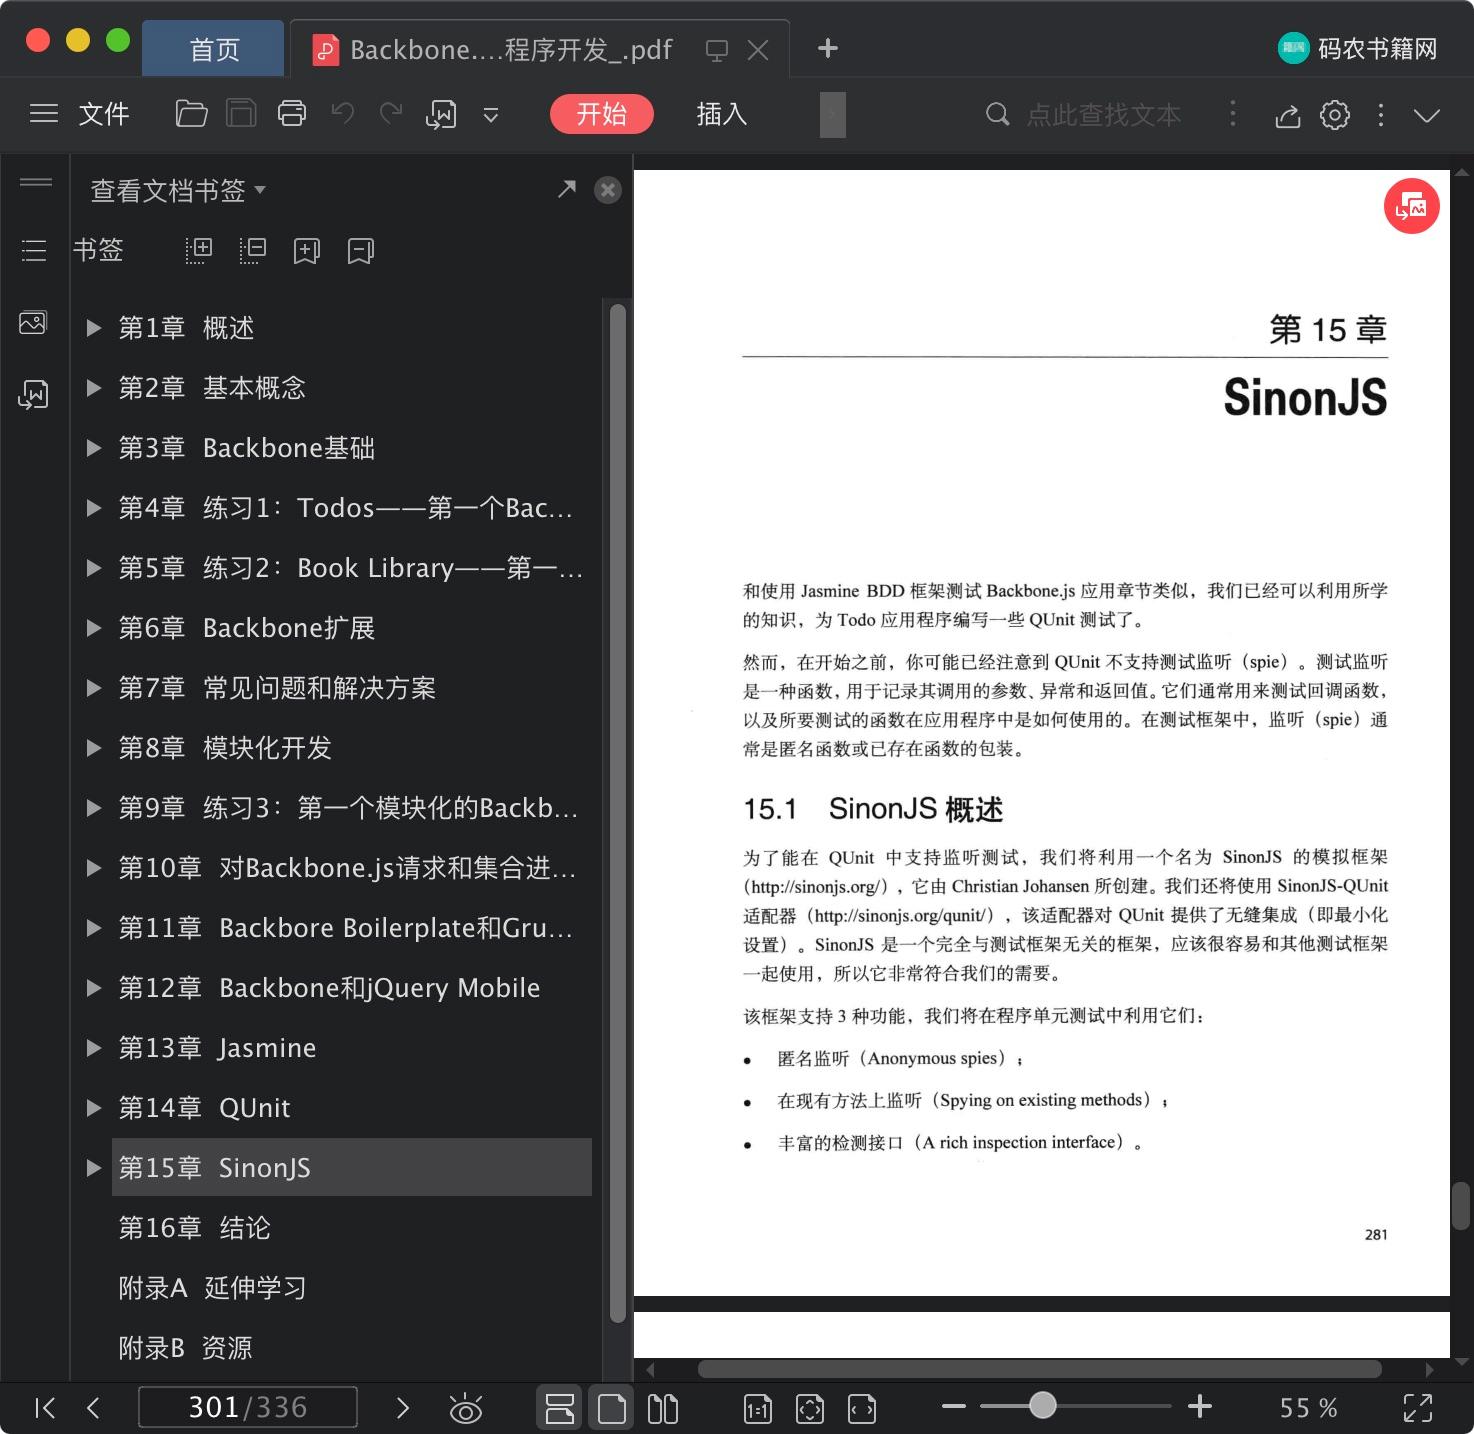Collapse the left sidebar top handle
This screenshot has height=1434, width=1474.
pyautogui.click(x=36, y=182)
